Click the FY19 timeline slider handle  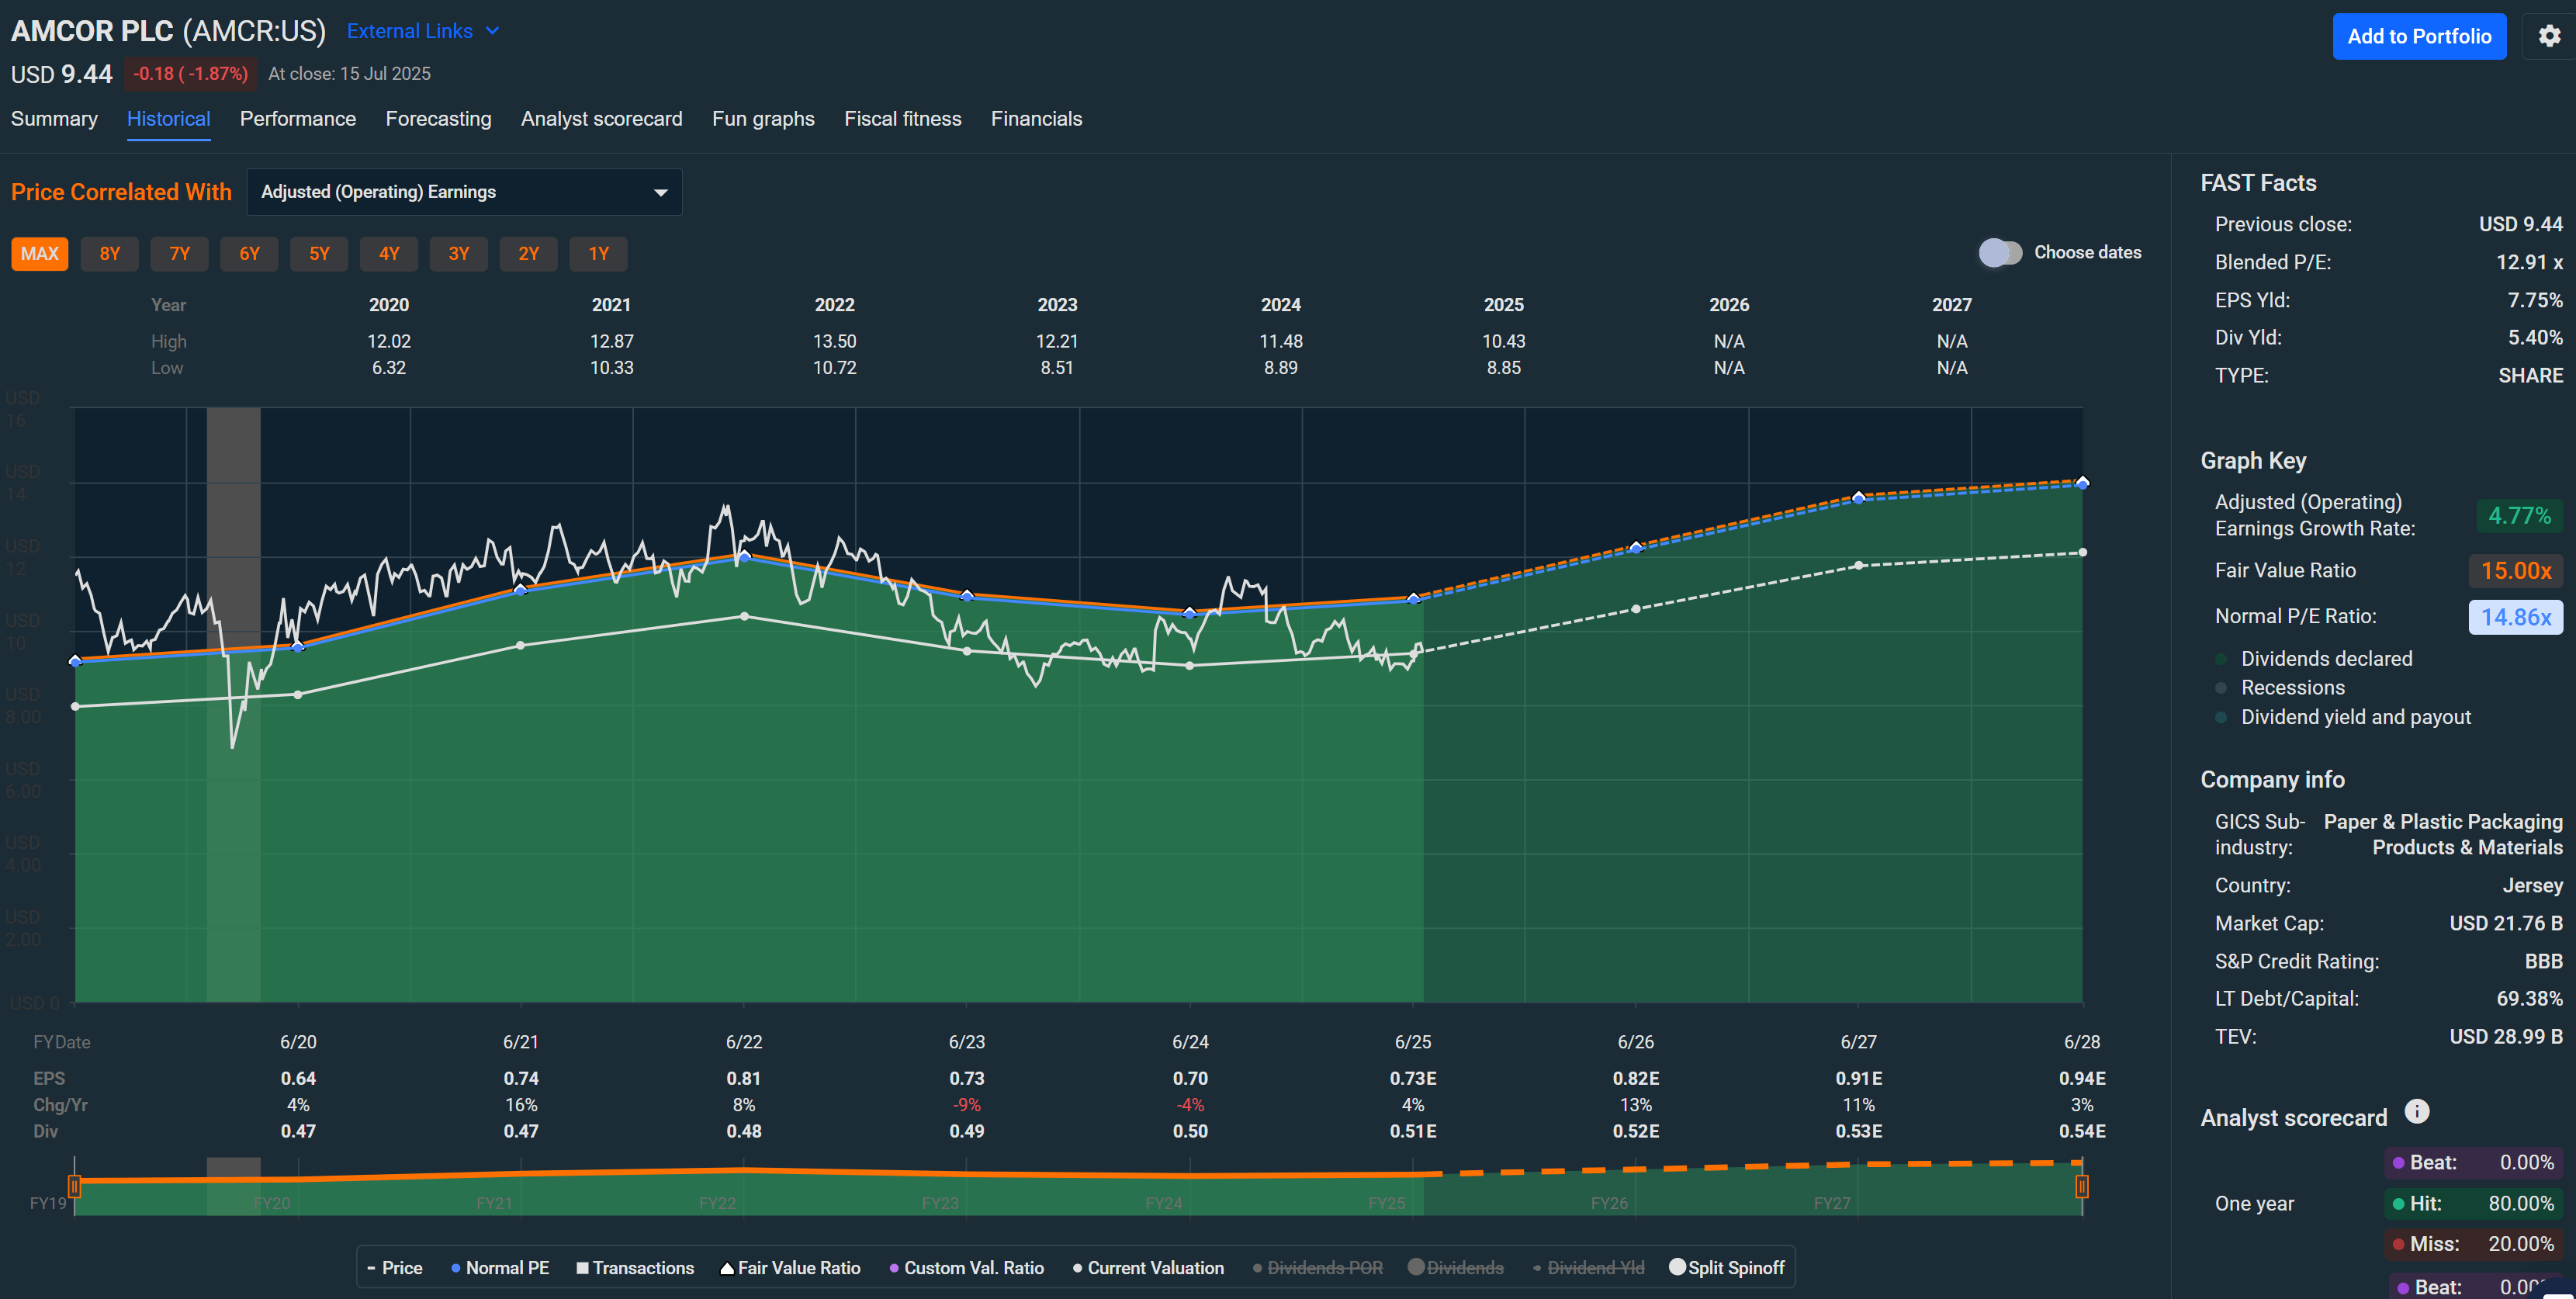click(75, 1186)
